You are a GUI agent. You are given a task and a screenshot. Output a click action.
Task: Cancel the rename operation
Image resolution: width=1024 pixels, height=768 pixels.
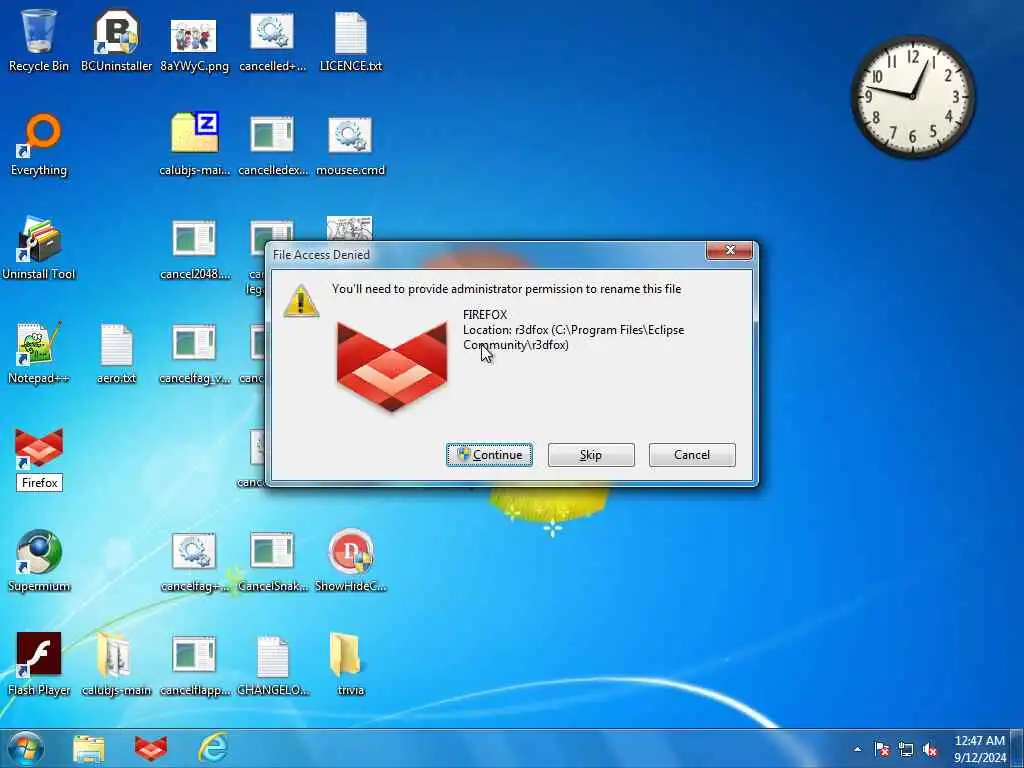(692, 455)
